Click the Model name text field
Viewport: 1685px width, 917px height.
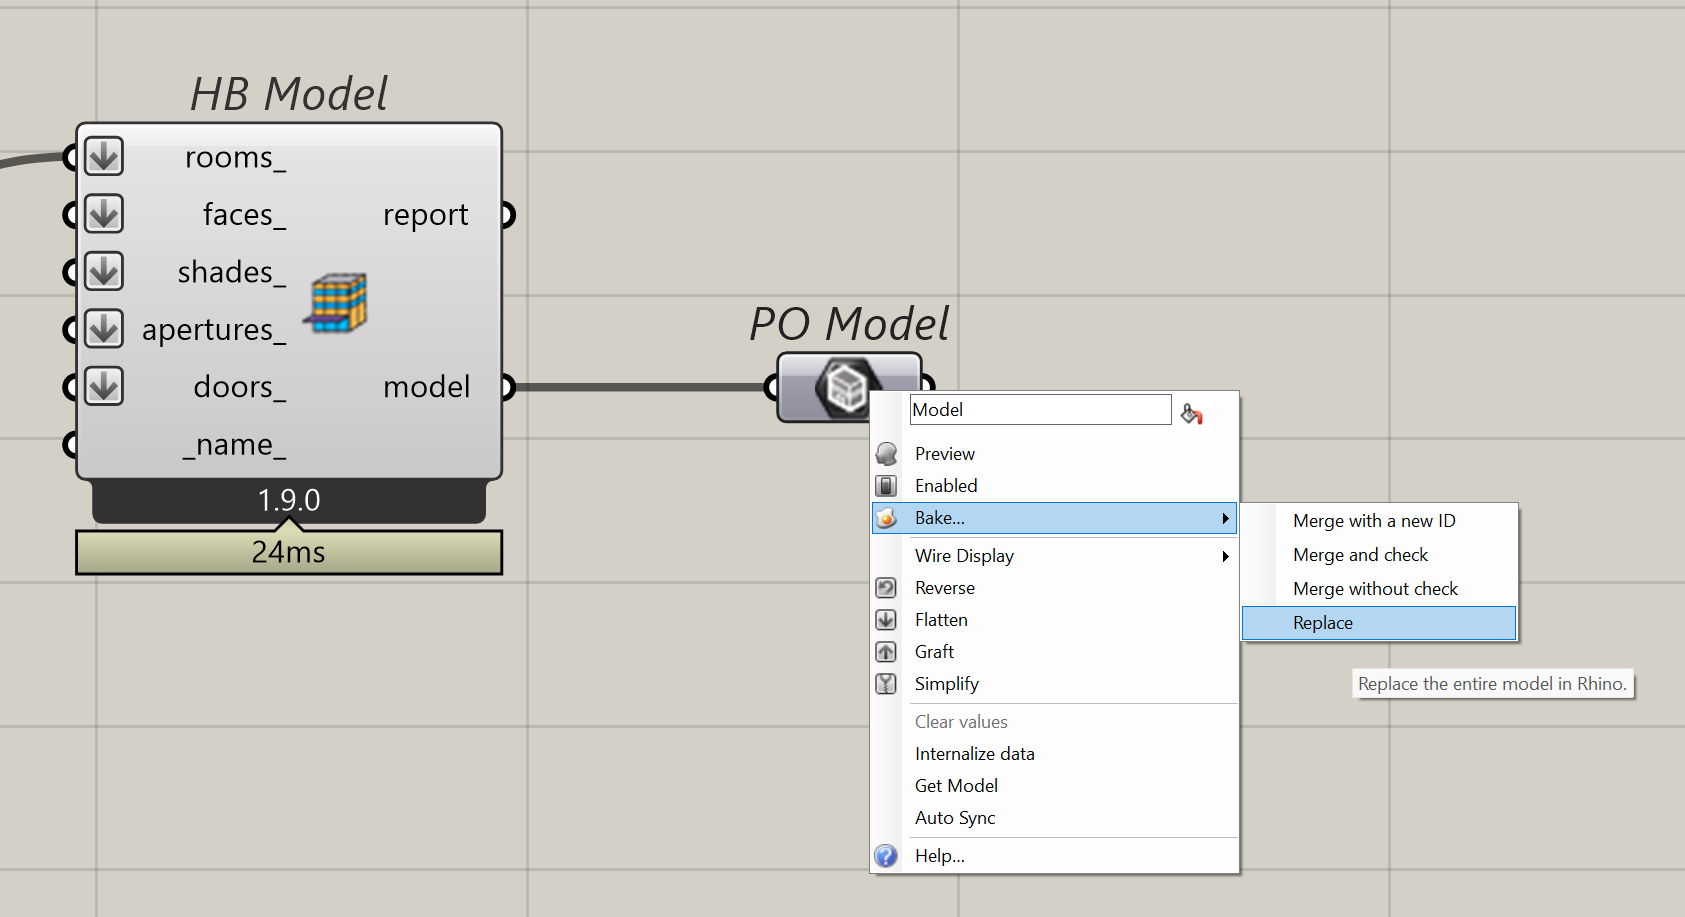1040,410
